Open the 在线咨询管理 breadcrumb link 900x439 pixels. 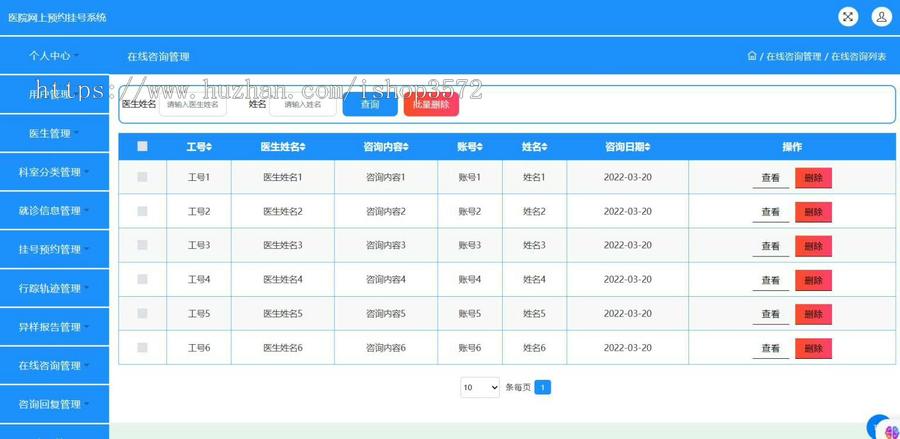point(794,56)
